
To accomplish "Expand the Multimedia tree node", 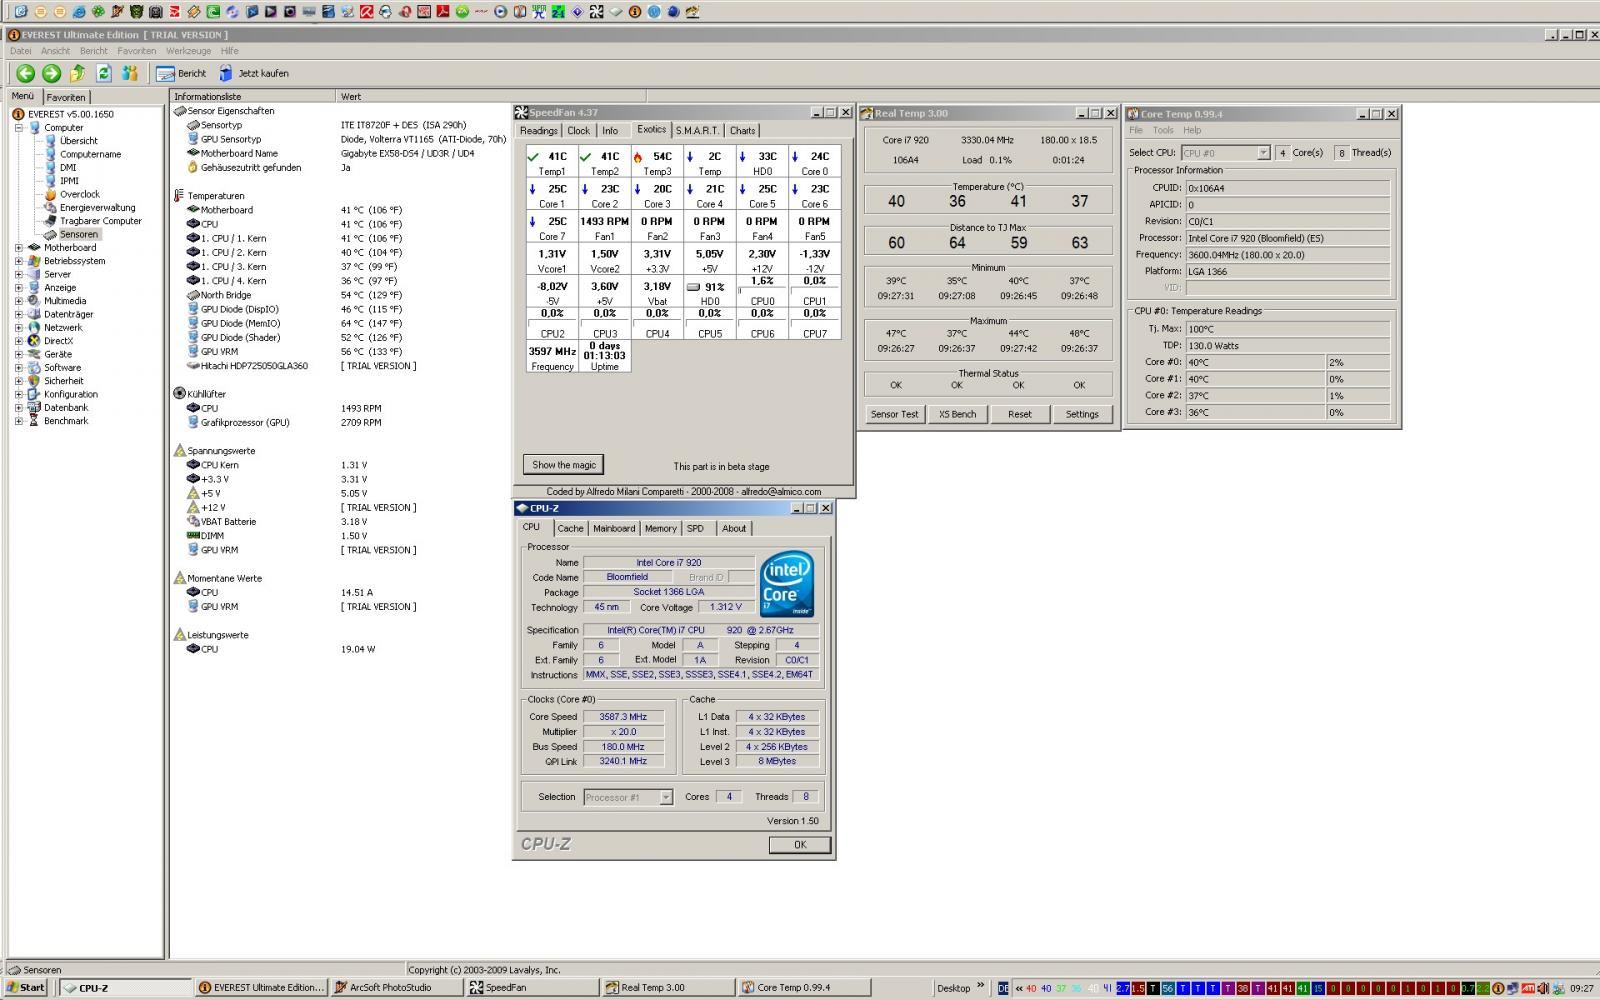I will click(19, 301).
